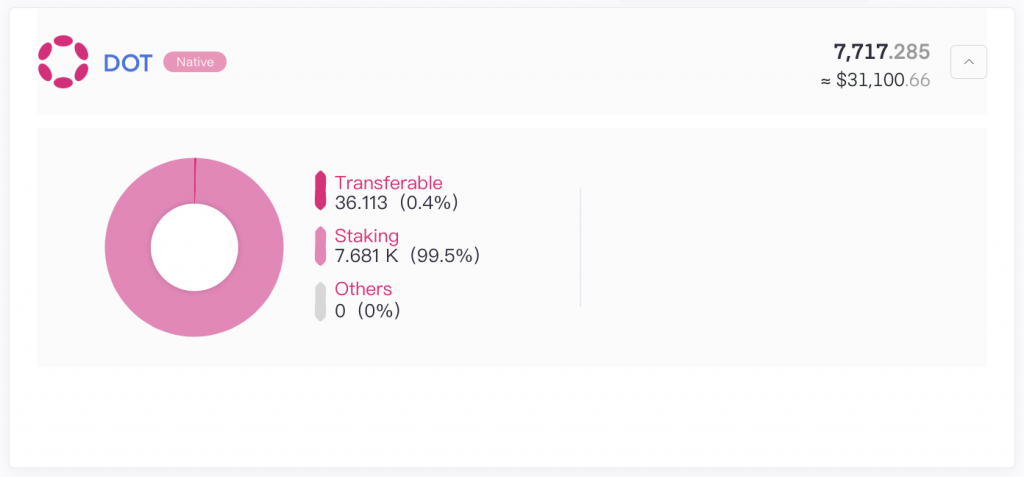
Task: Click the thin Transferable donut slice
Action: (195, 180)
